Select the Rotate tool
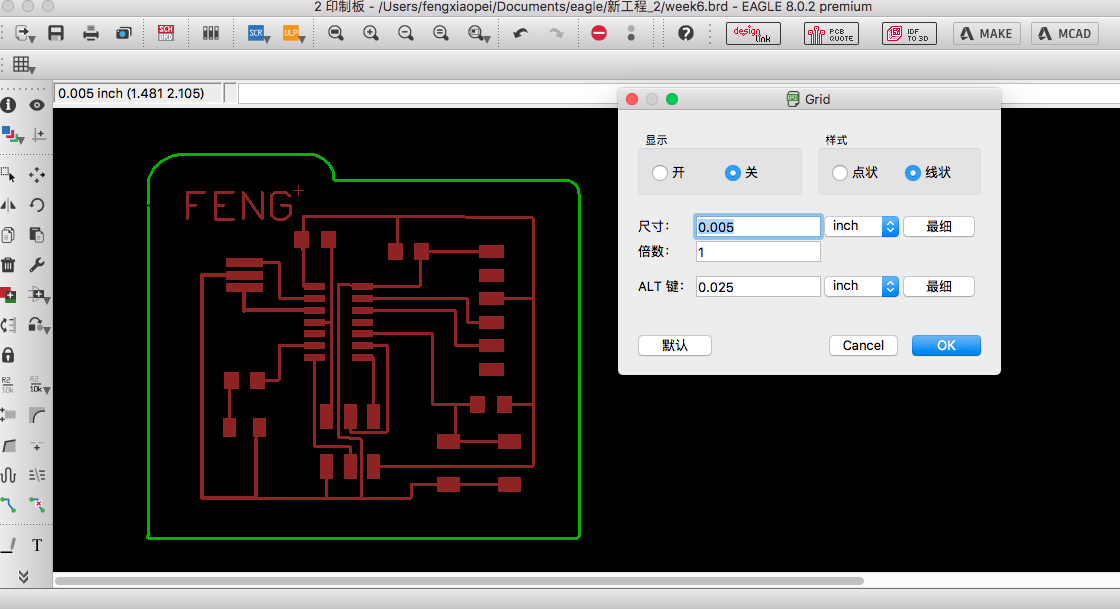This screenshot has width=1120, height=609. (x=37, y=205)
